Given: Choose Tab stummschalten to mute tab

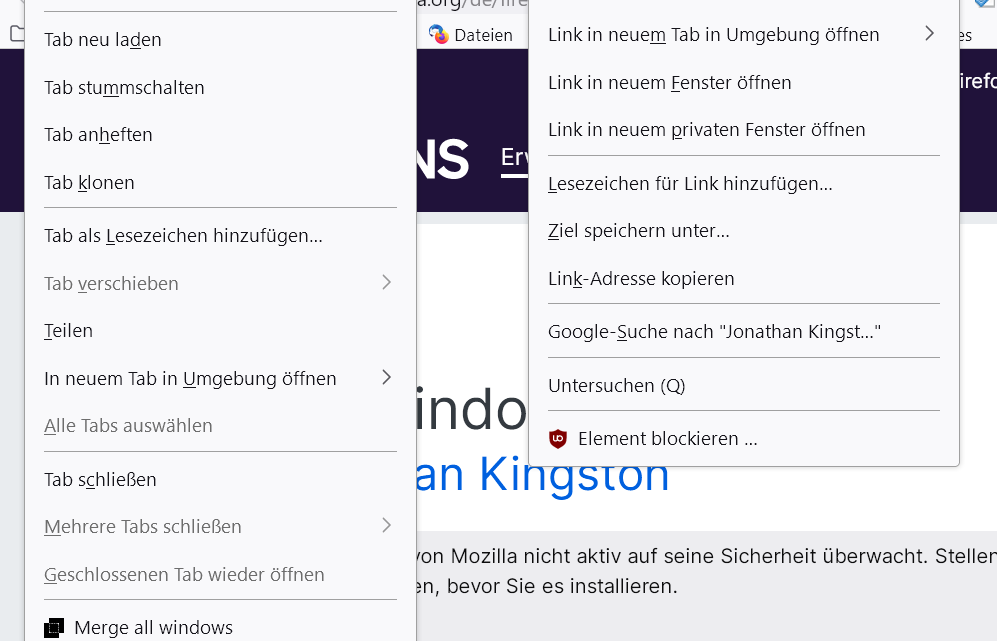Looking at the screenshot, I should pos(124,88).
